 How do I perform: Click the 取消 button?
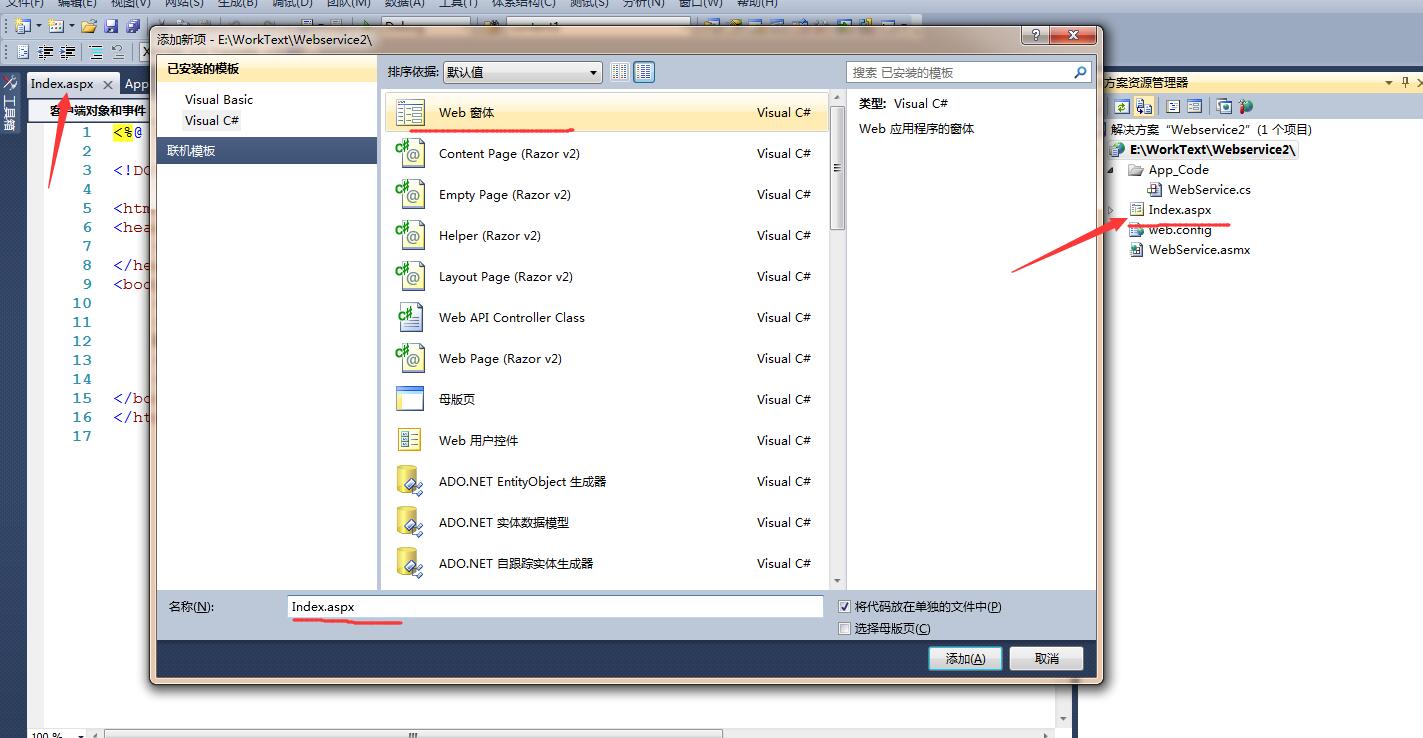click(x=1047, y=658)
